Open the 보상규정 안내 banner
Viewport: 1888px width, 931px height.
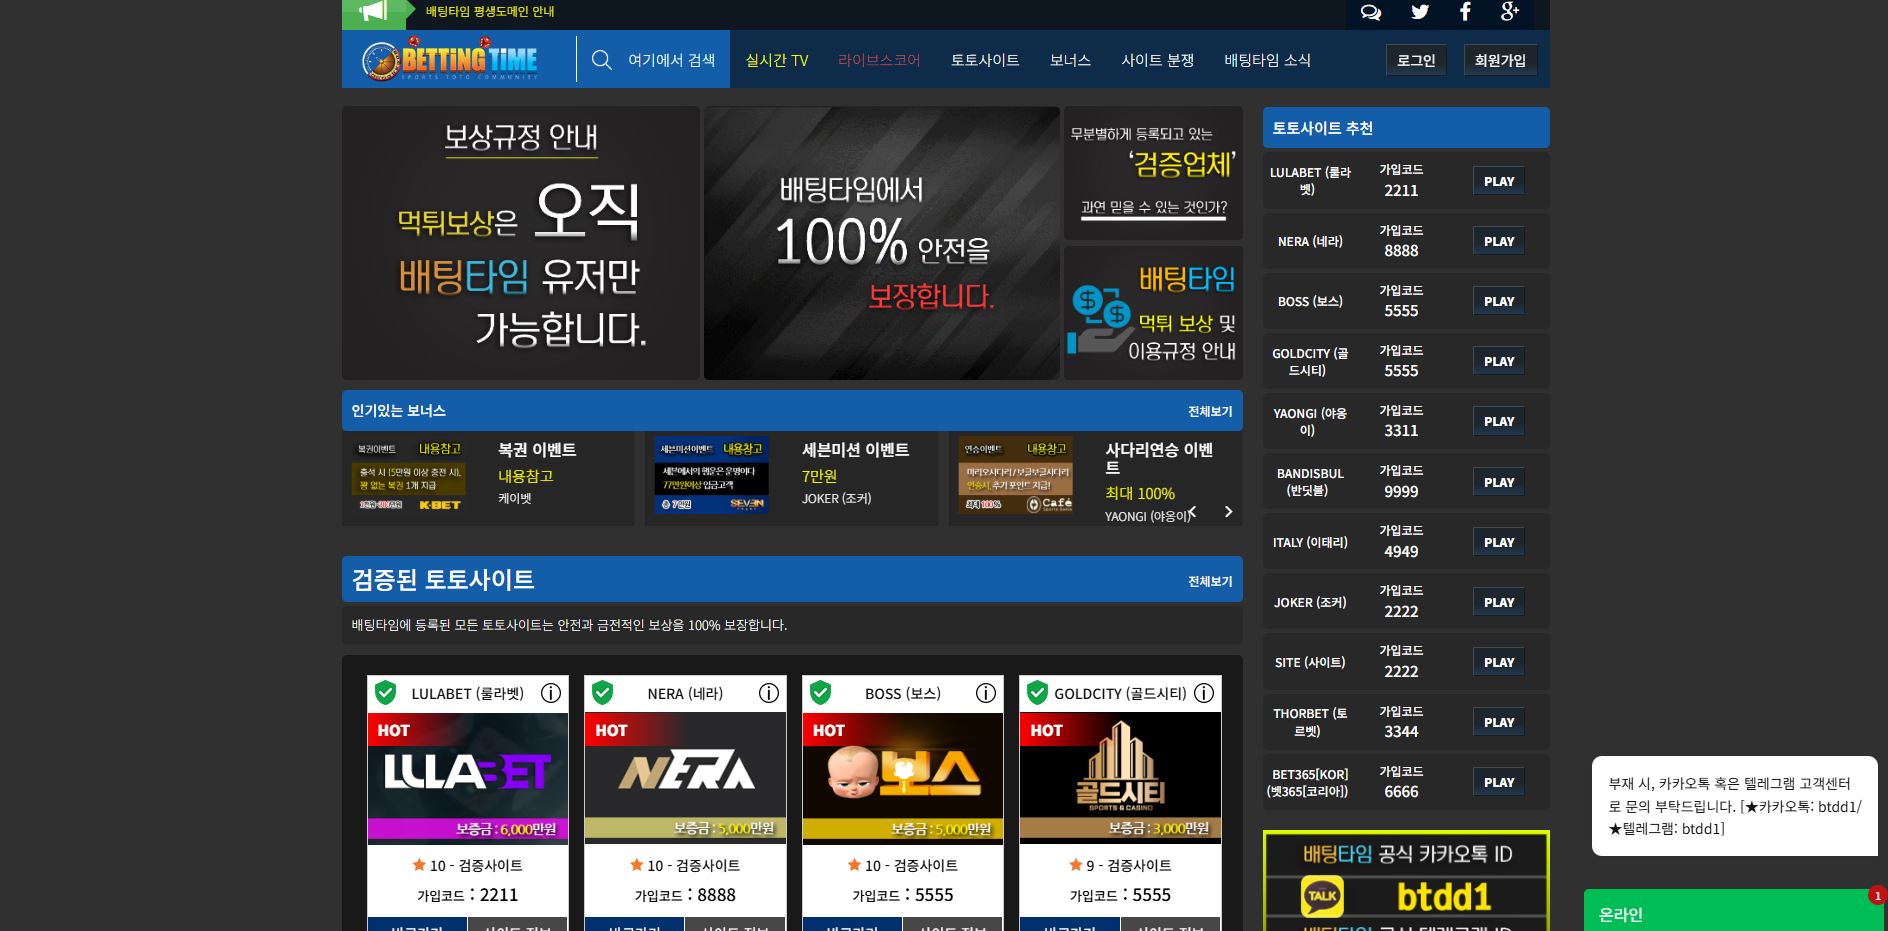tap(520, 243)
